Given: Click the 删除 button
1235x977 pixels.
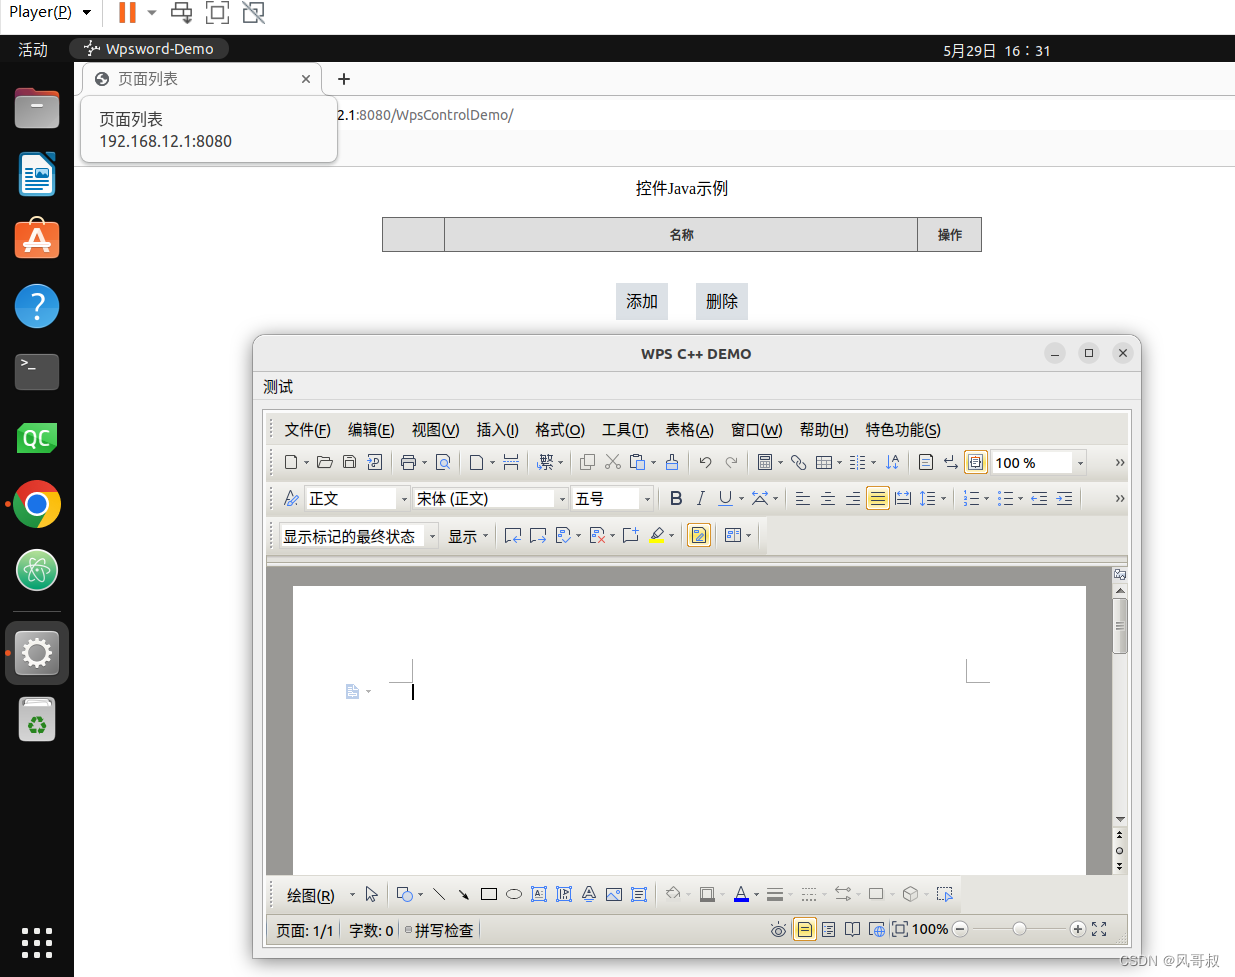Looking at the screenshot, I should (722, 301).
